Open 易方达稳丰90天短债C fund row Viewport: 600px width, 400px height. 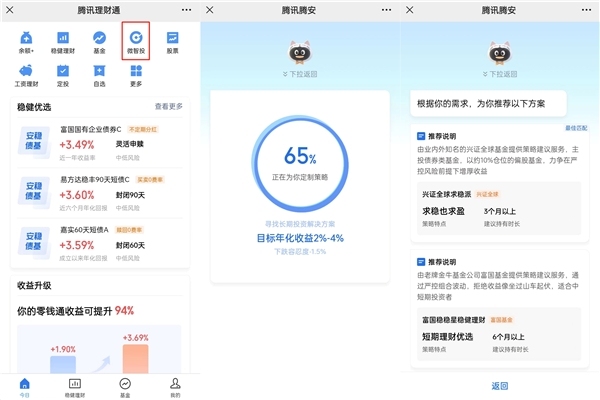coord(100,193)
